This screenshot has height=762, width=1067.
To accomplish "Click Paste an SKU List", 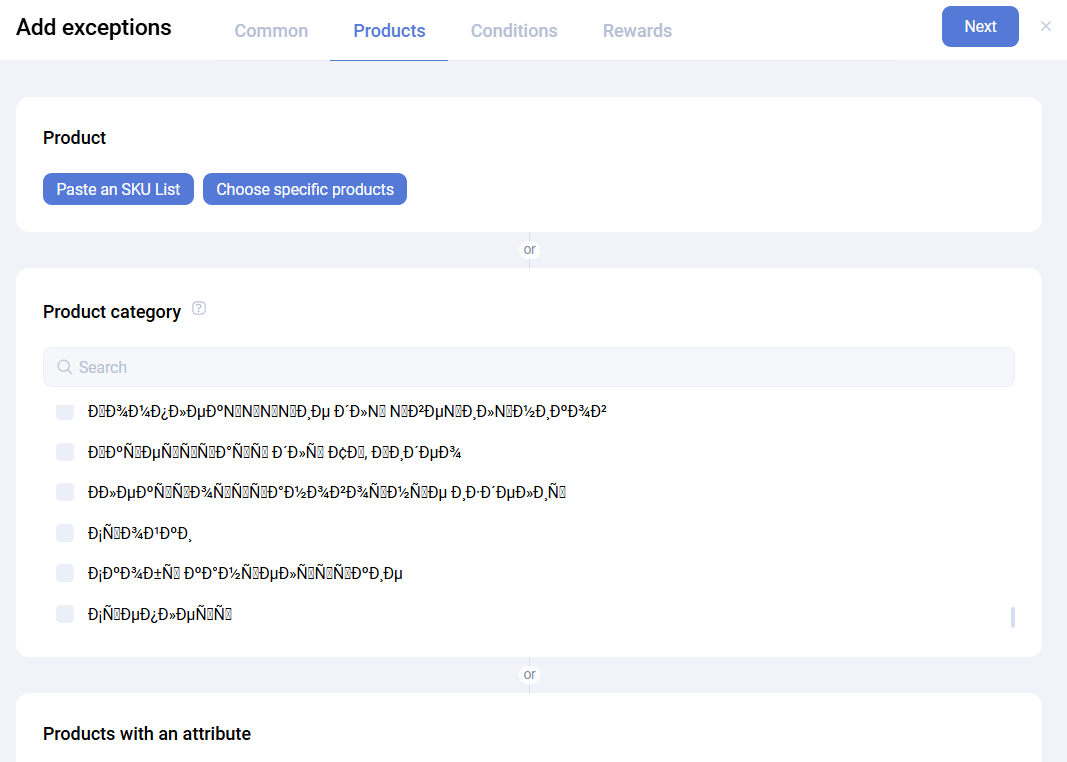I will [118, 189].
